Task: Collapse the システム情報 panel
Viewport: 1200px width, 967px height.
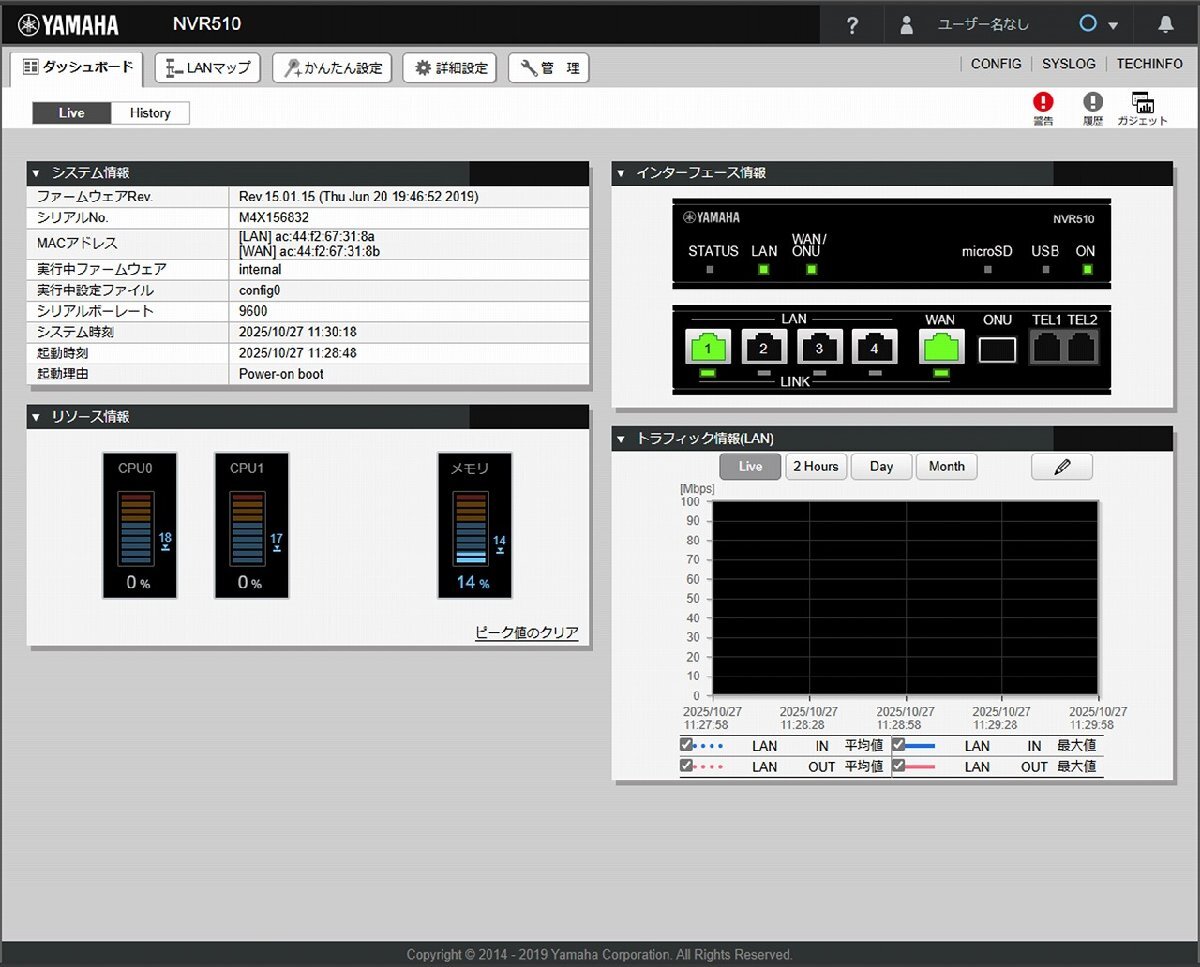Action: coord(36,174)
